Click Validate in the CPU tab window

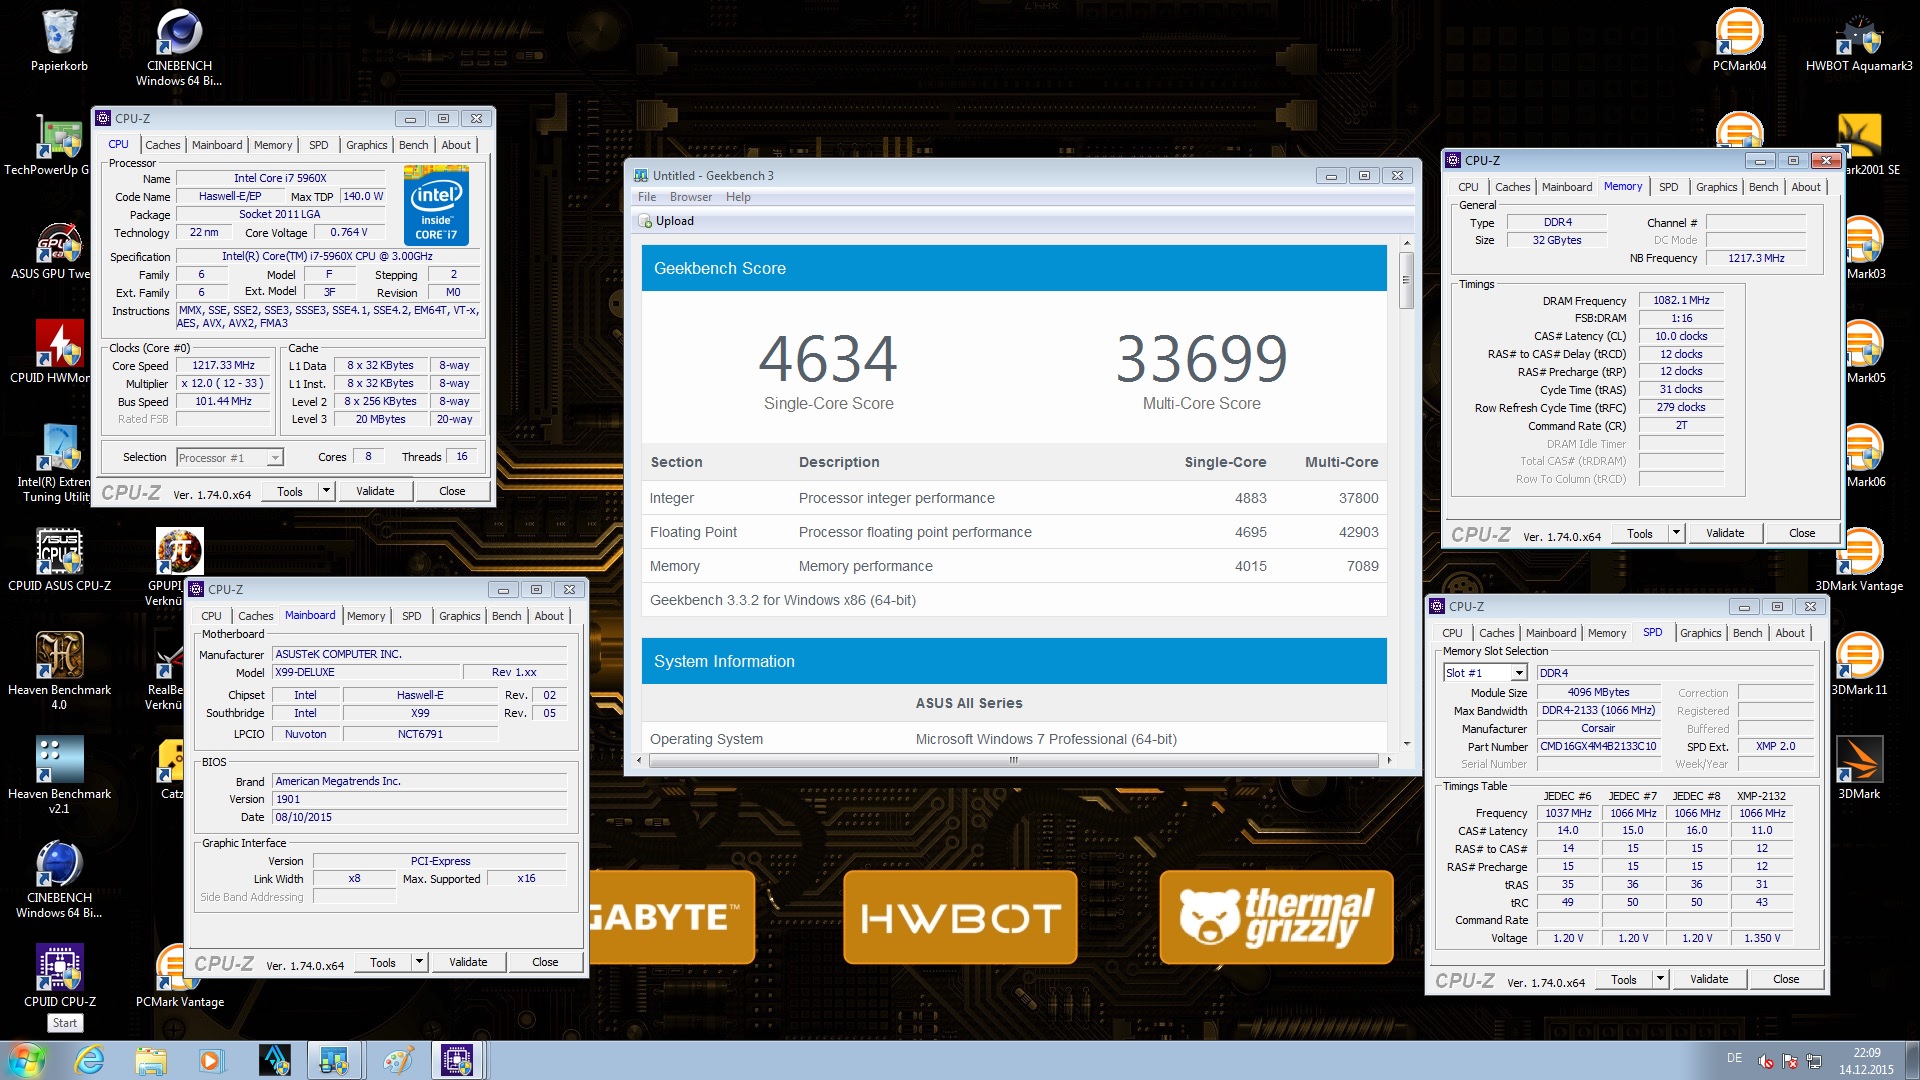tap(375, 491)
